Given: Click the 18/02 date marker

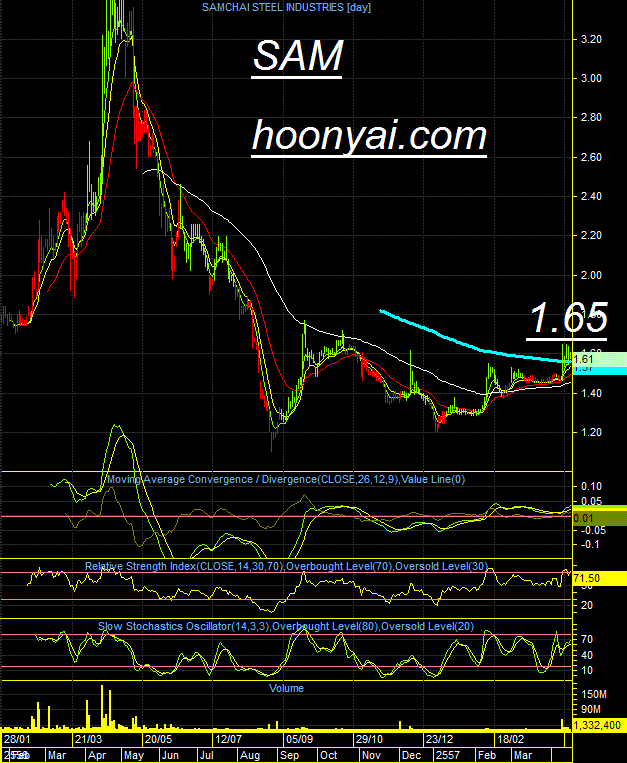Looking at the screenshot, I should coord(510,740).
